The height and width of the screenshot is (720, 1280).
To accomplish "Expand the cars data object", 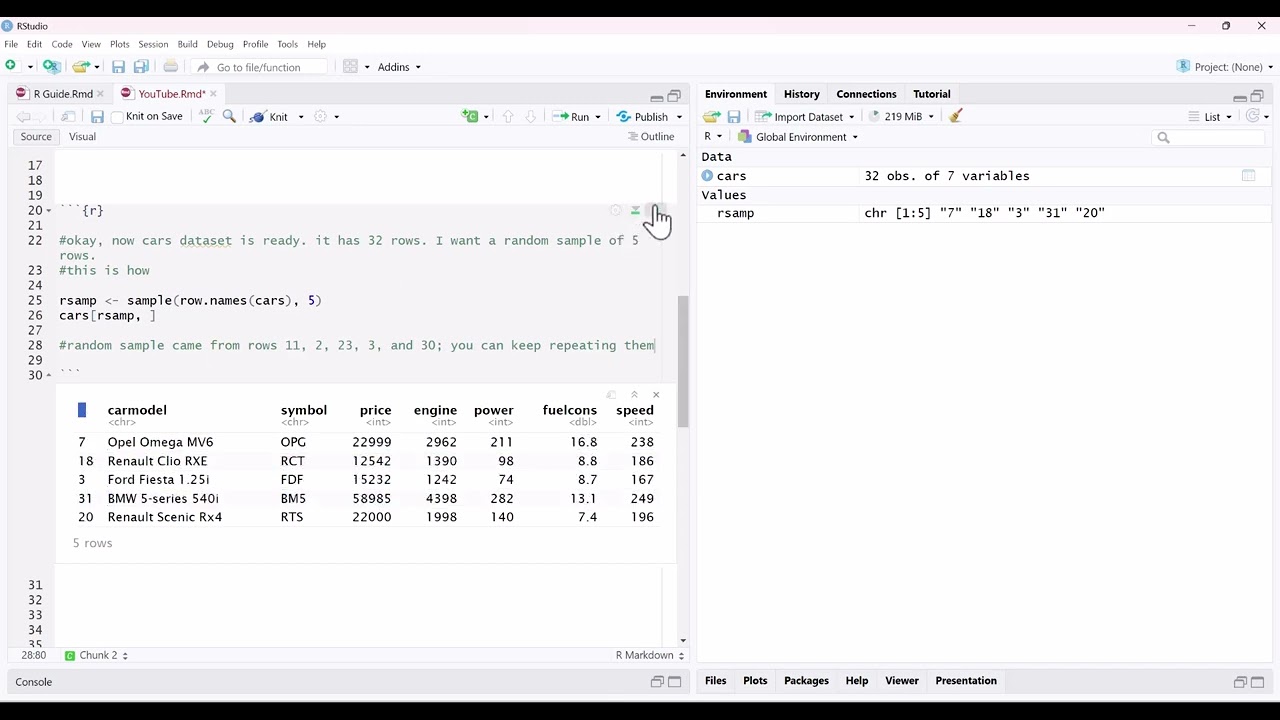I will click(x=708, y=176).
